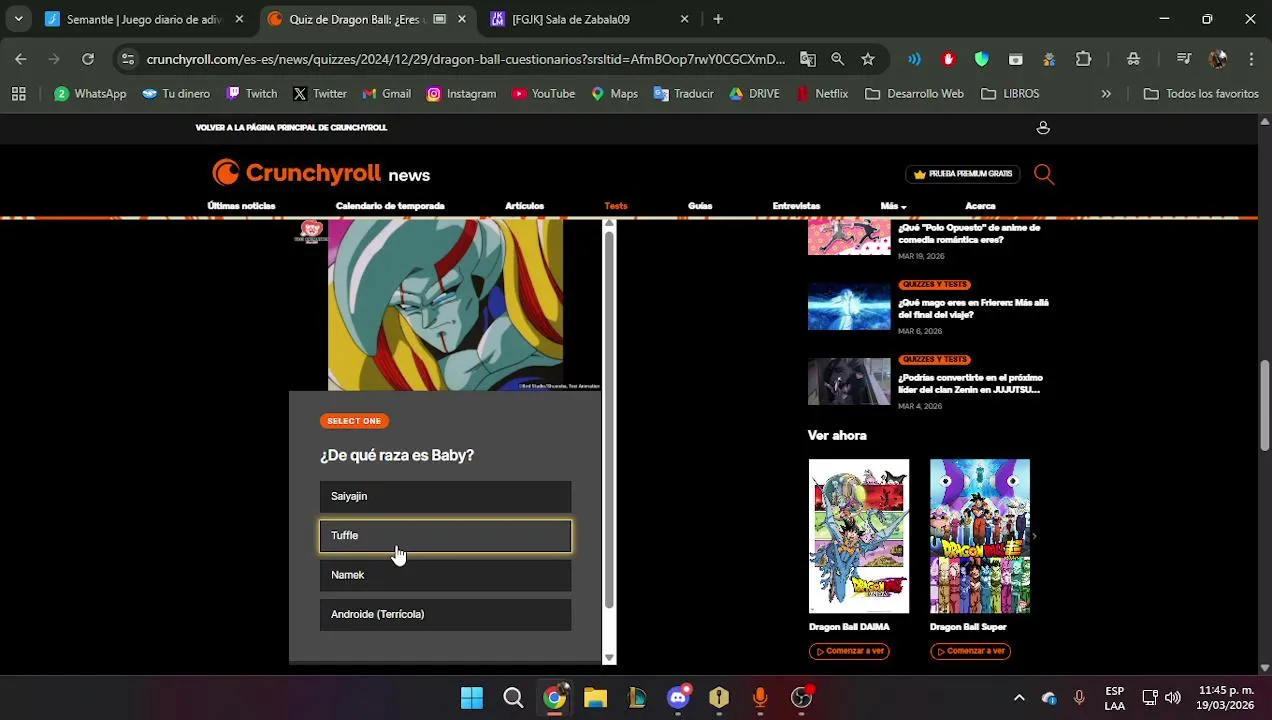Click Volver a la página principal de Crunchyroll
Screen dimensions: 1272x720
coord(291,128)
